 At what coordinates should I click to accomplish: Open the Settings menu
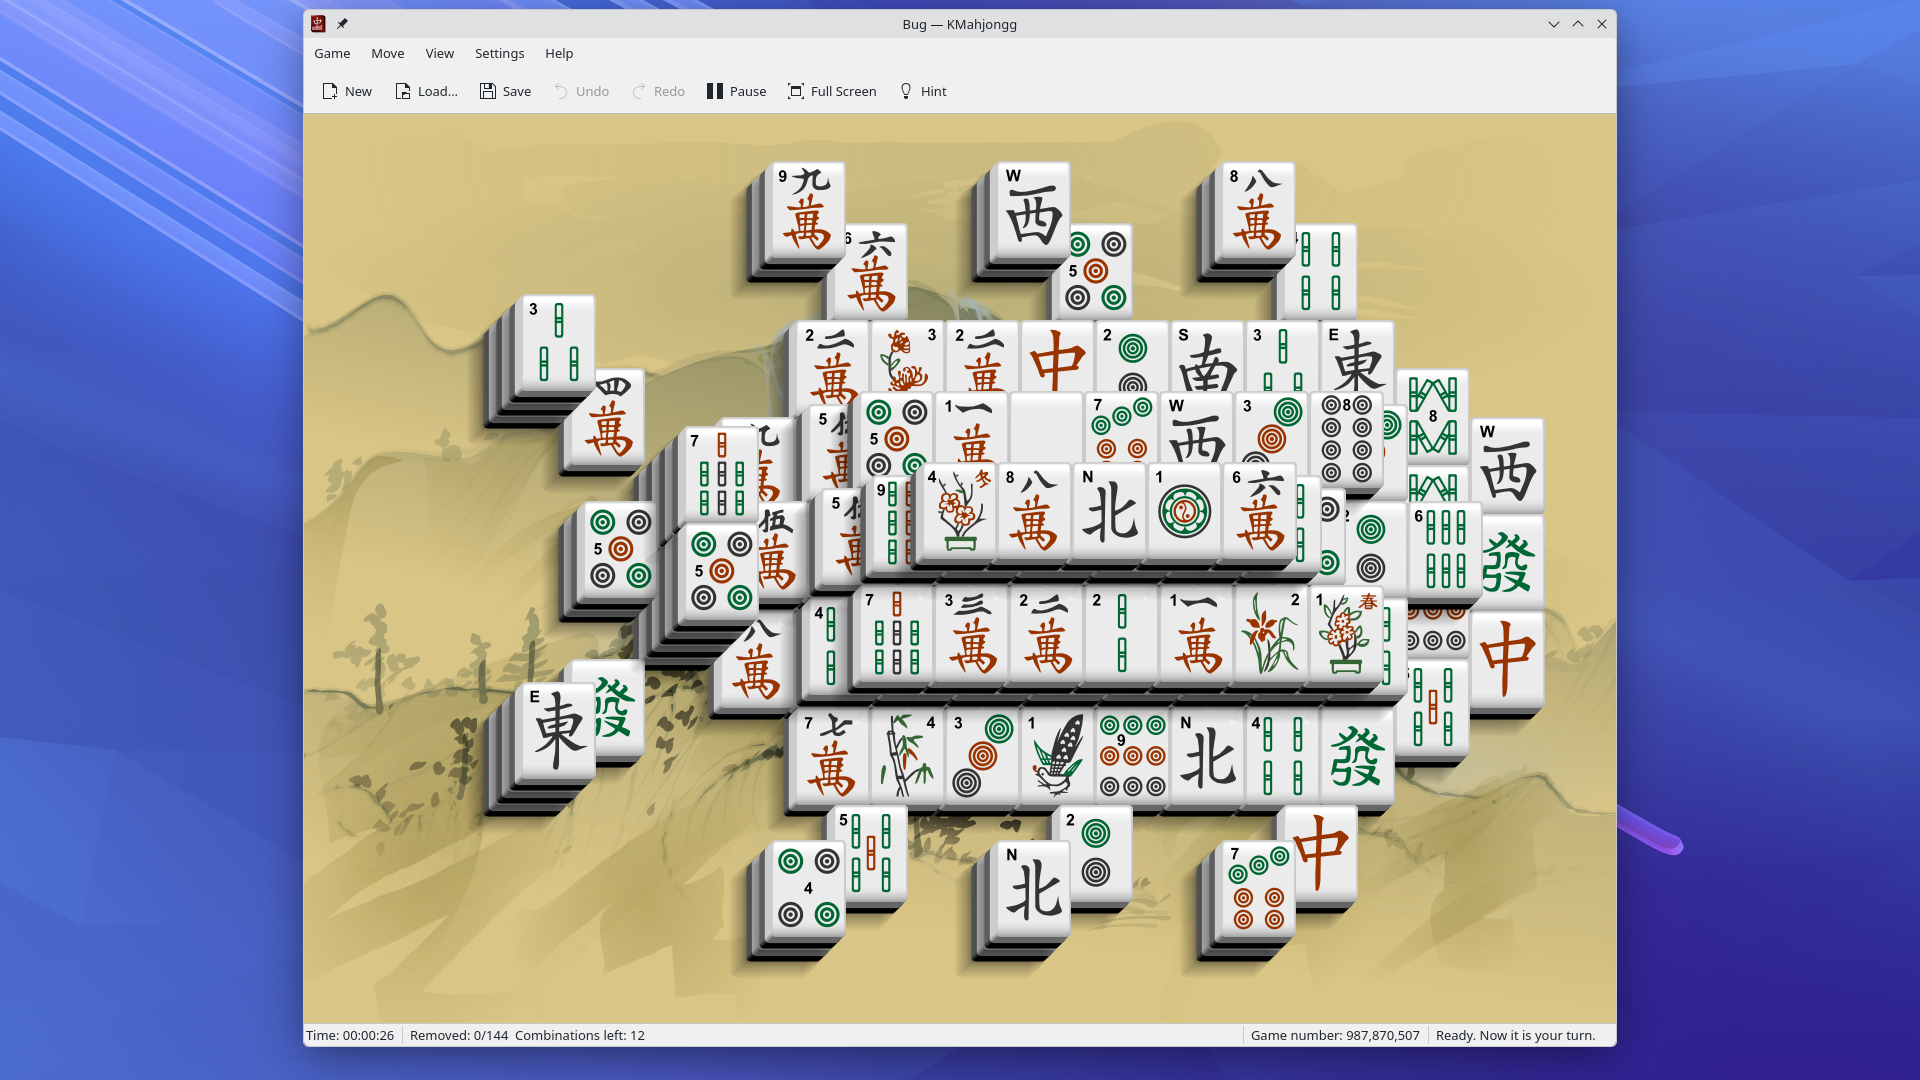(499, 54)
